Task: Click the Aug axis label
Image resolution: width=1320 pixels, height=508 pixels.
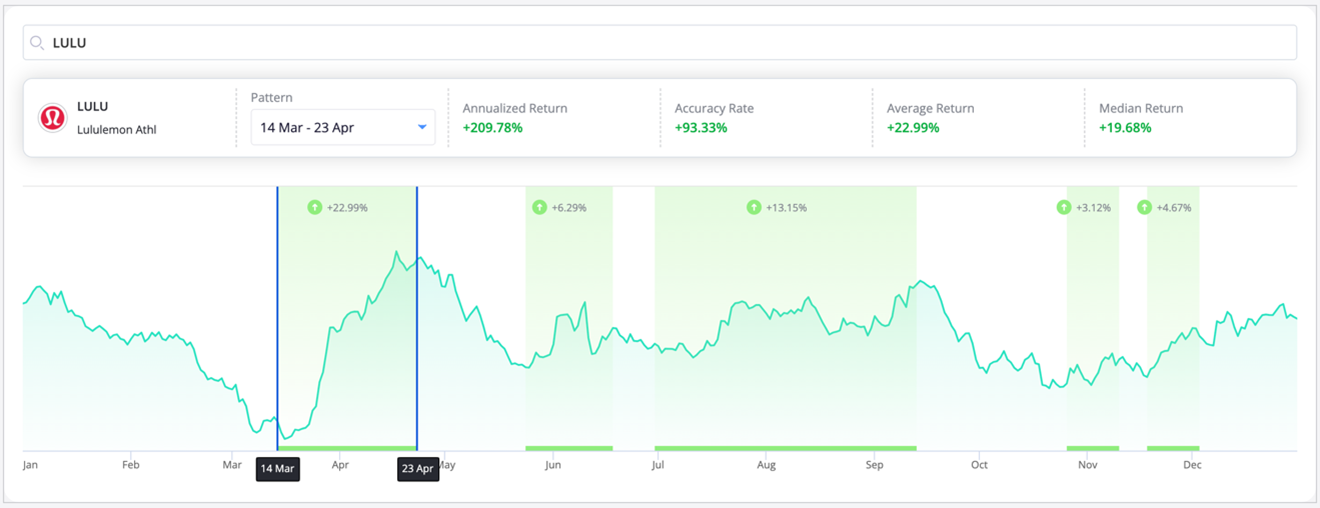Action: click(766, 465)
